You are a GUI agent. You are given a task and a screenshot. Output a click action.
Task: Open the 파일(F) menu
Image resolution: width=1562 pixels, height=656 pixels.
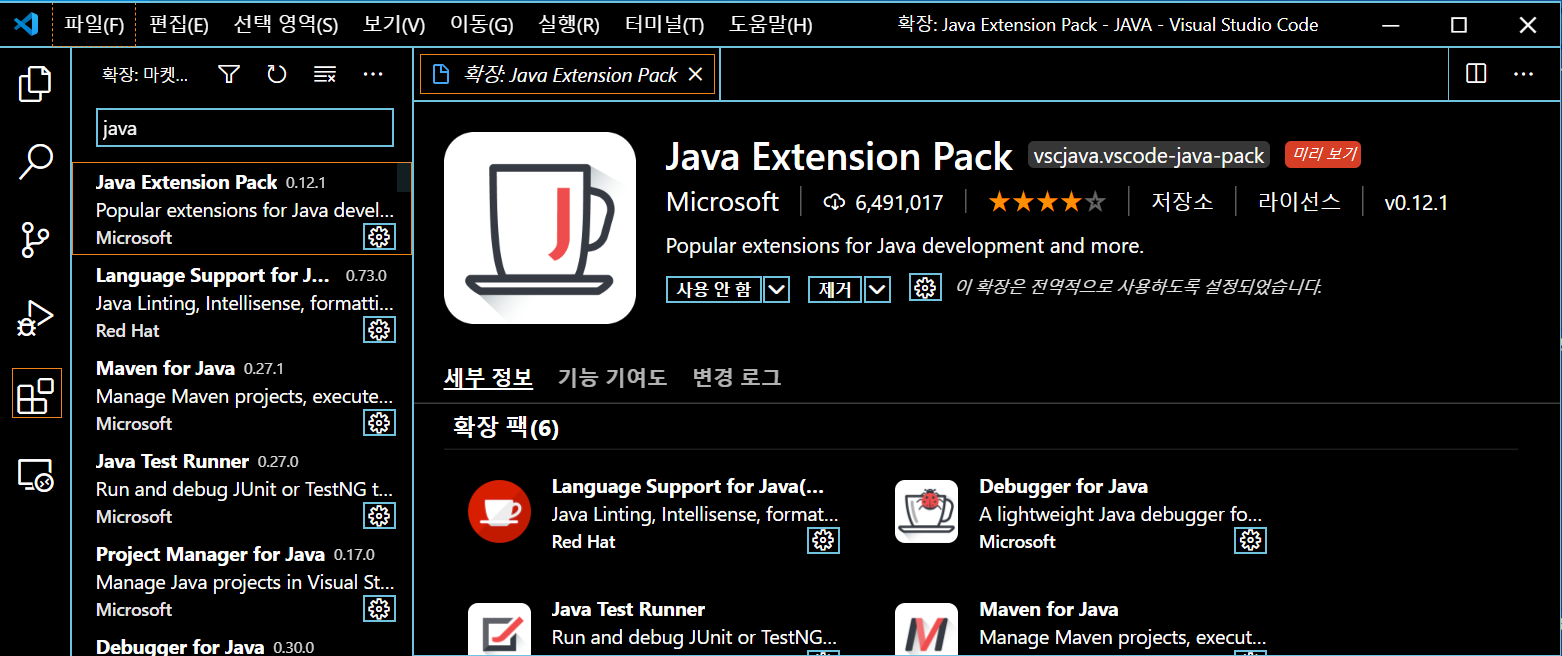(94, 25)
